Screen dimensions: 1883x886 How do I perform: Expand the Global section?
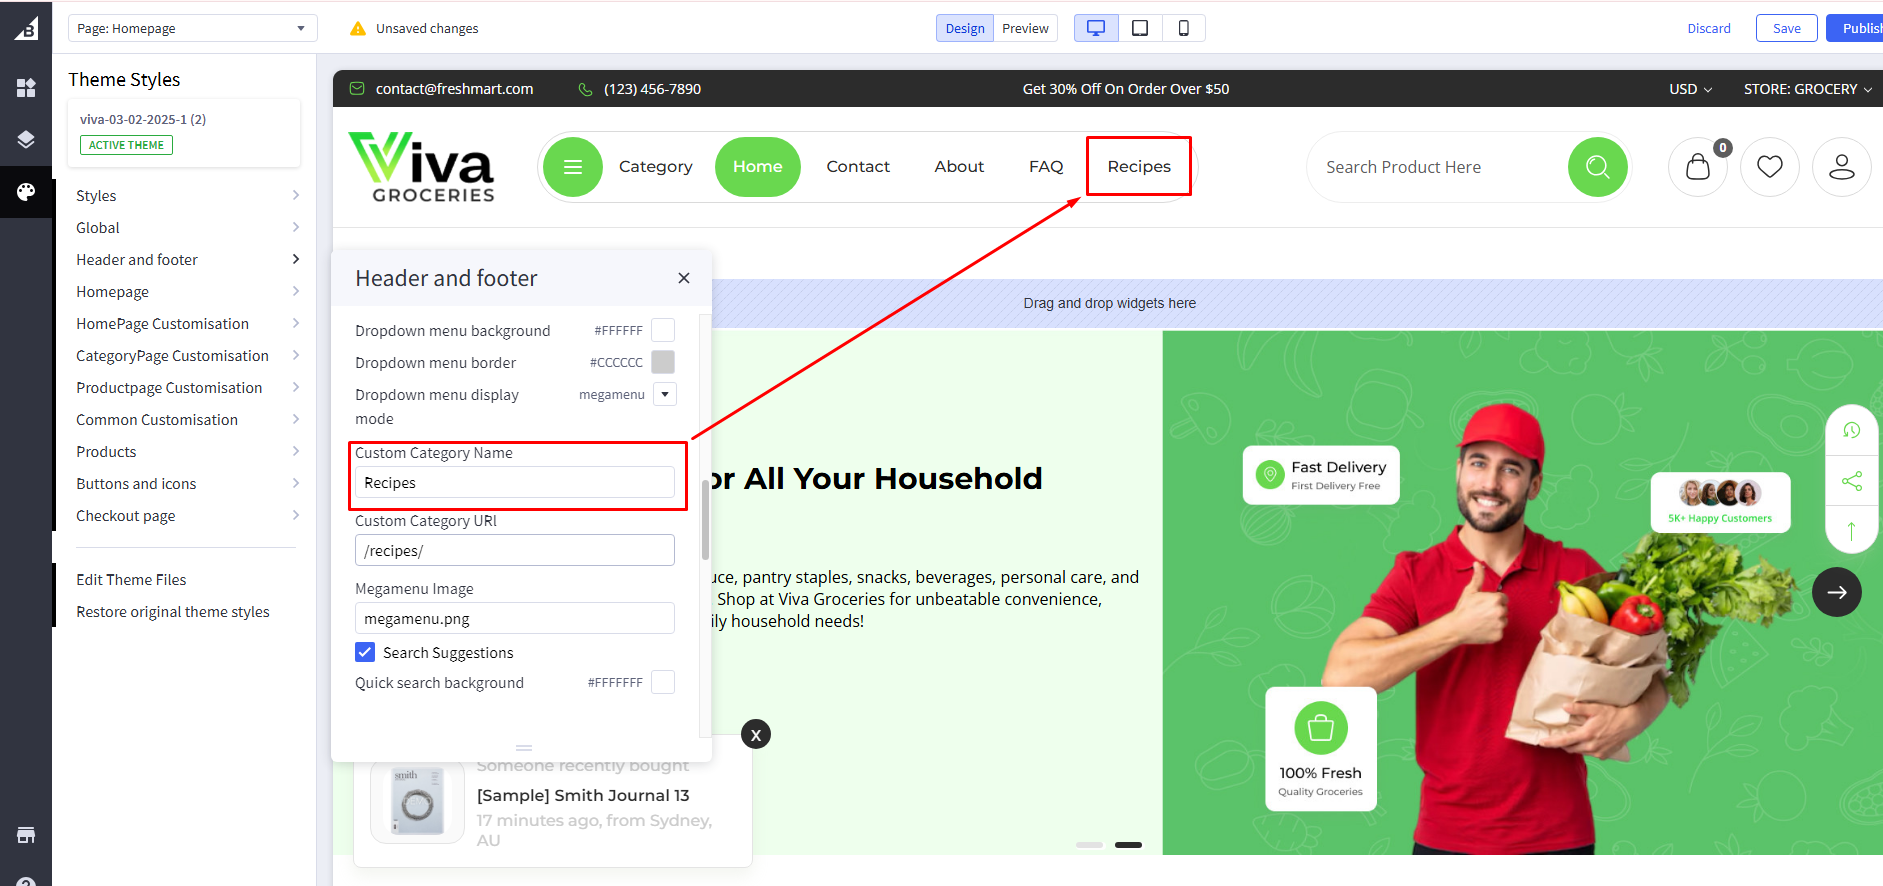click(188, 228)
